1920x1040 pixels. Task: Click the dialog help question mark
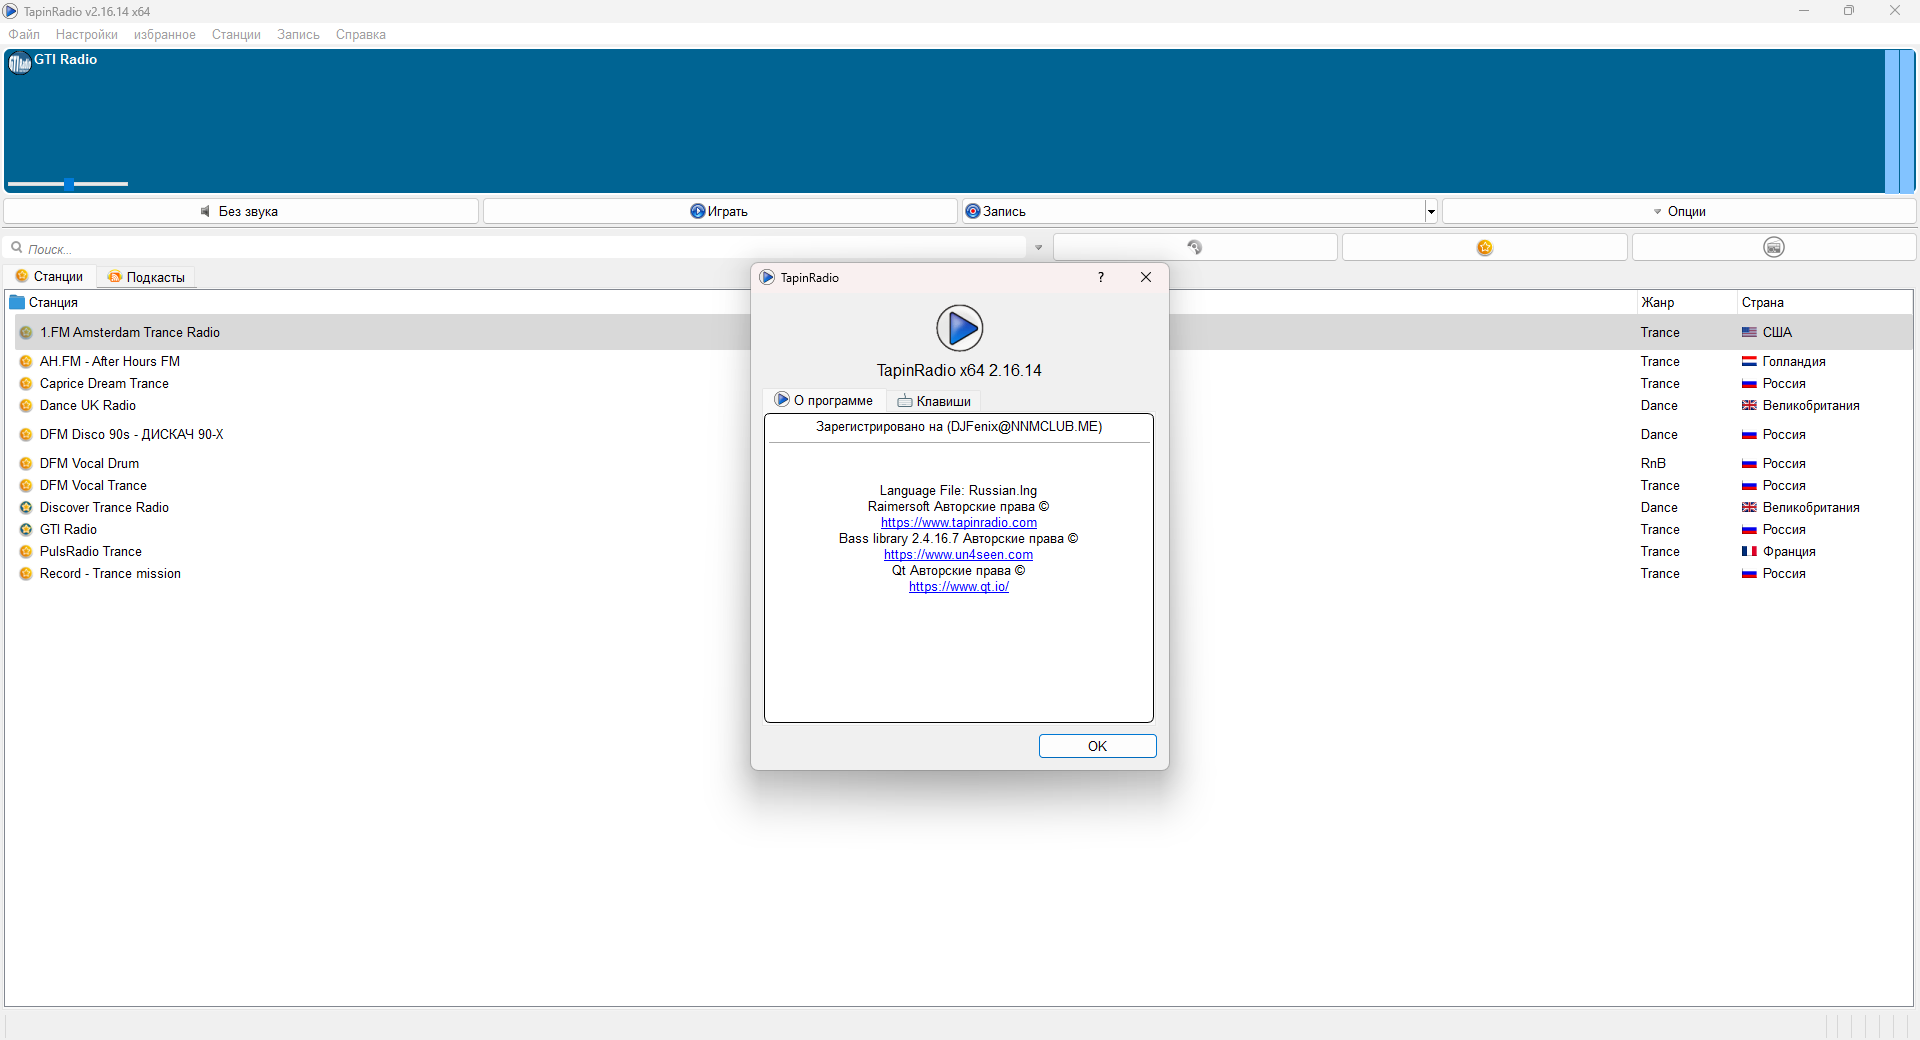(1101, 277)
